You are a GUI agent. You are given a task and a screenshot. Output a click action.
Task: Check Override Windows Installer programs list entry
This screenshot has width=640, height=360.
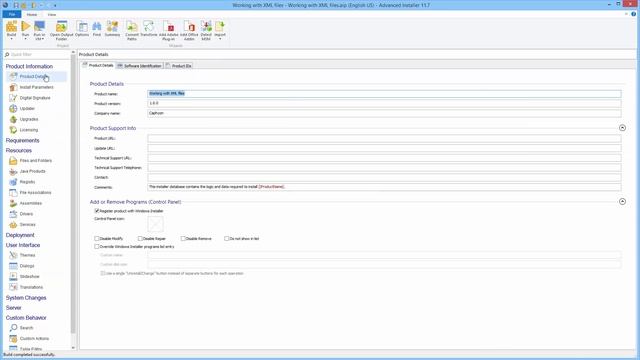click(97, 247)
